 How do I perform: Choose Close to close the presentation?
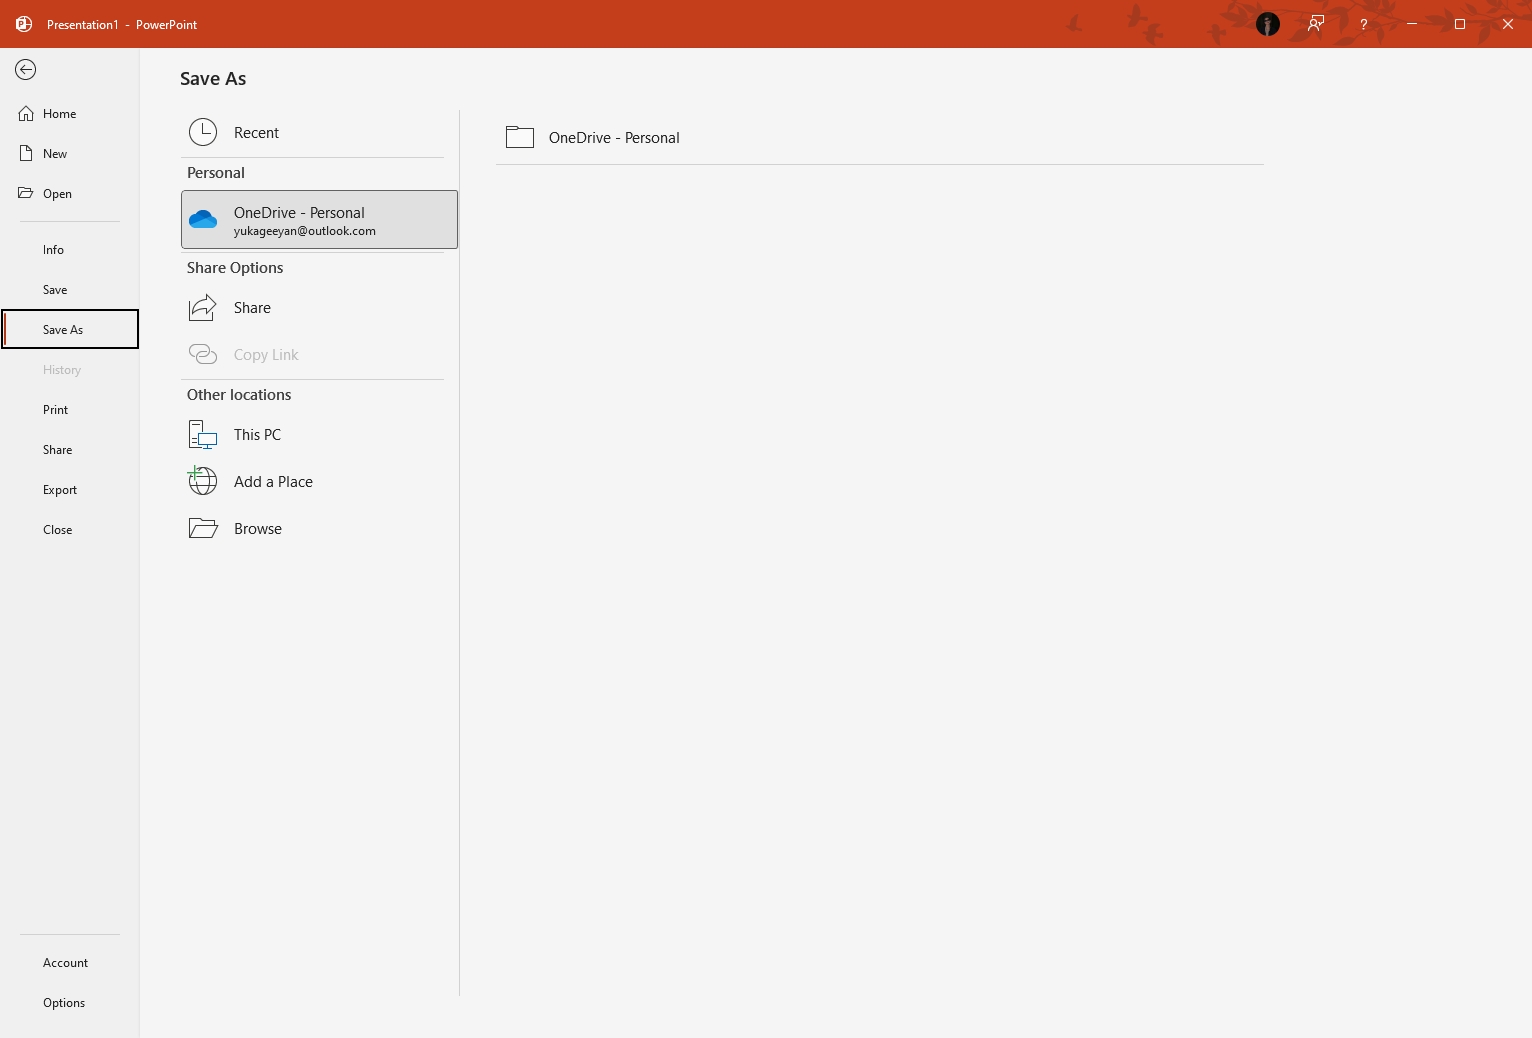pos(69,530)
